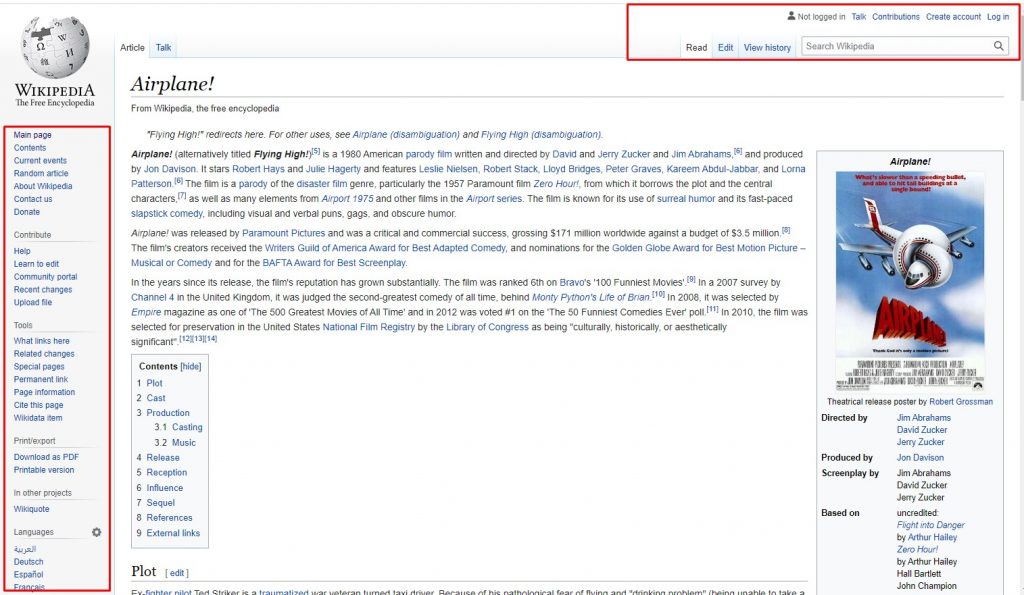Open the View history tab
1024x595 pixels.
(x=767, y=48)
